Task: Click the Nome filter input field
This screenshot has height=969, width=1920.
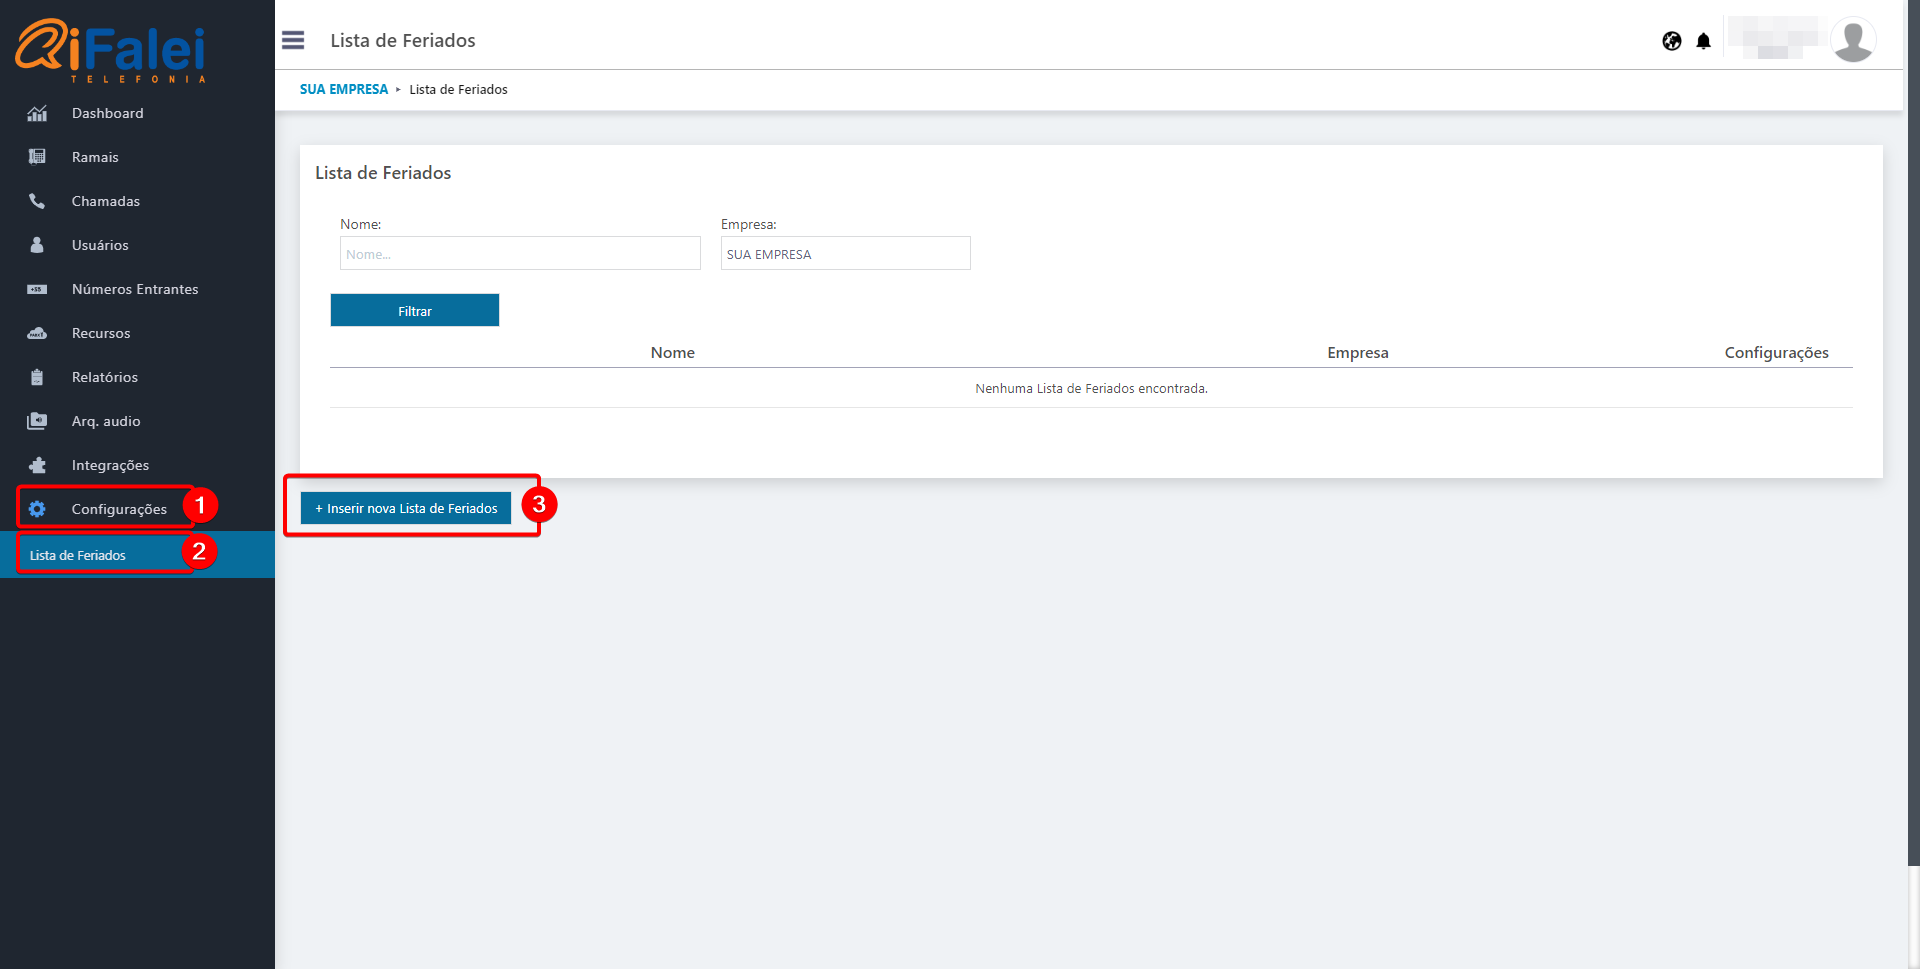Action: 520,253
